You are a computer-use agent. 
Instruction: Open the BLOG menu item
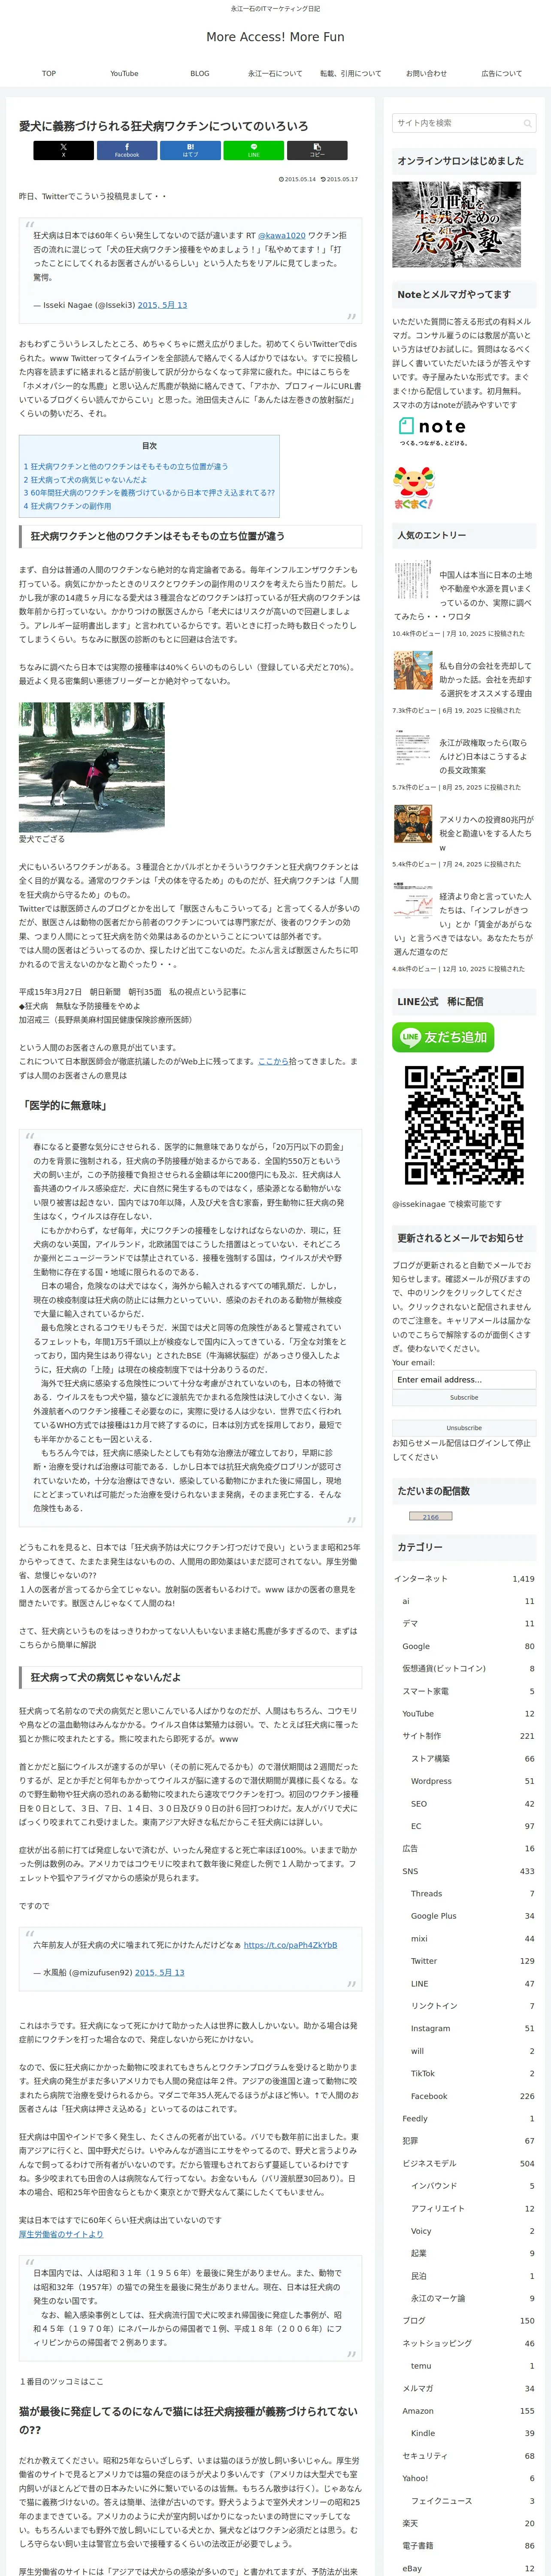coord(200,73)
